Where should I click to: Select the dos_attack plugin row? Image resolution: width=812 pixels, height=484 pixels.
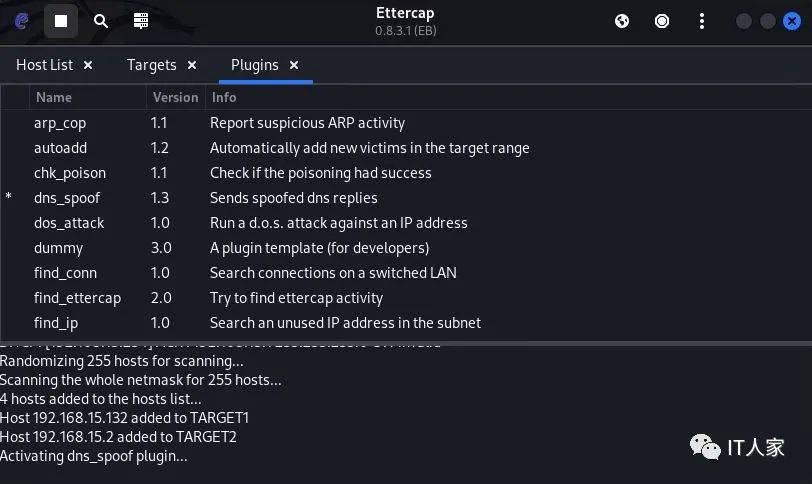tap(69, 223)
